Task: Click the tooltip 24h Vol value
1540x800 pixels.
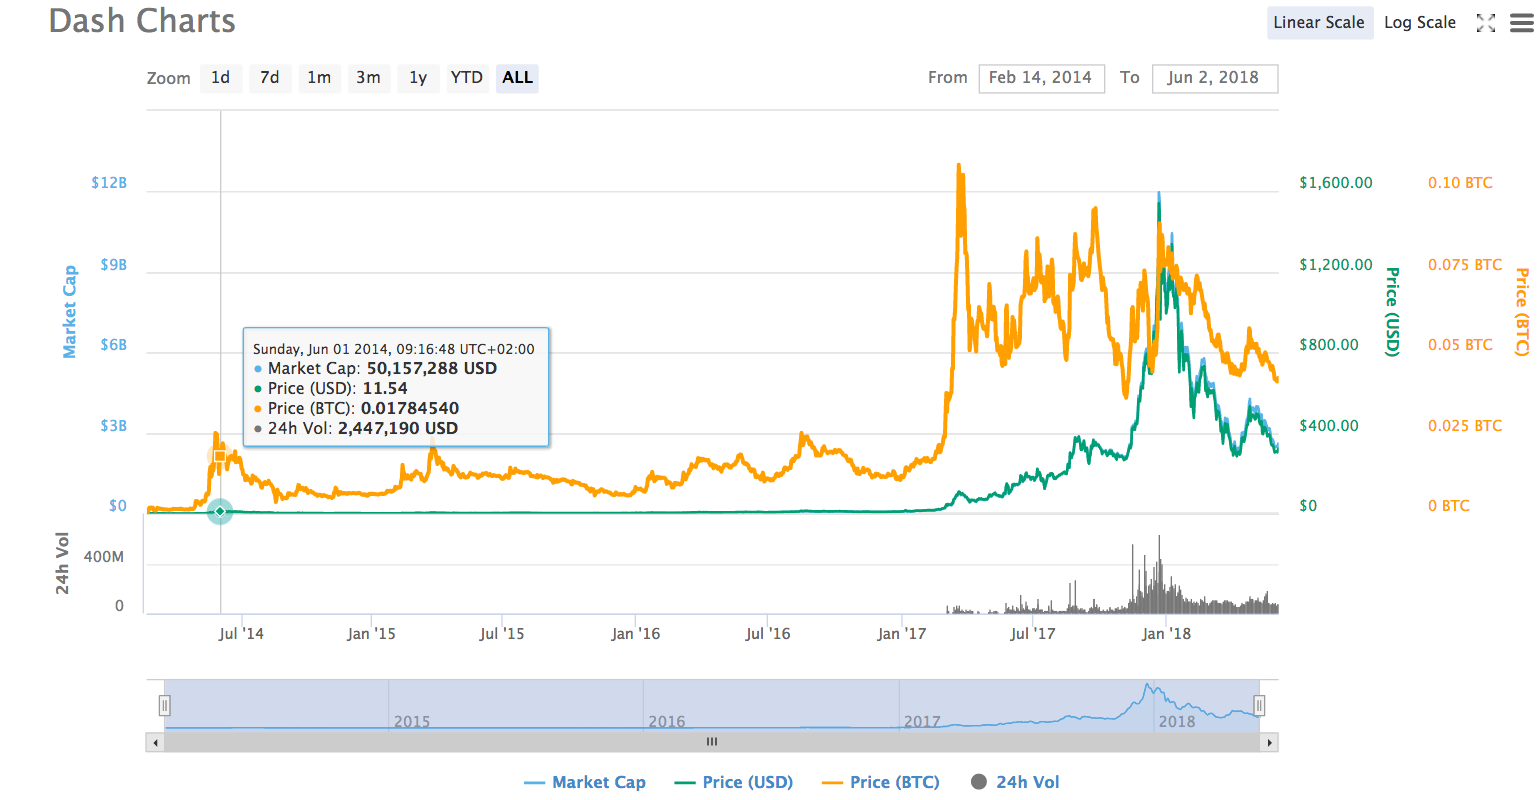Action: (x=398, y=429)
